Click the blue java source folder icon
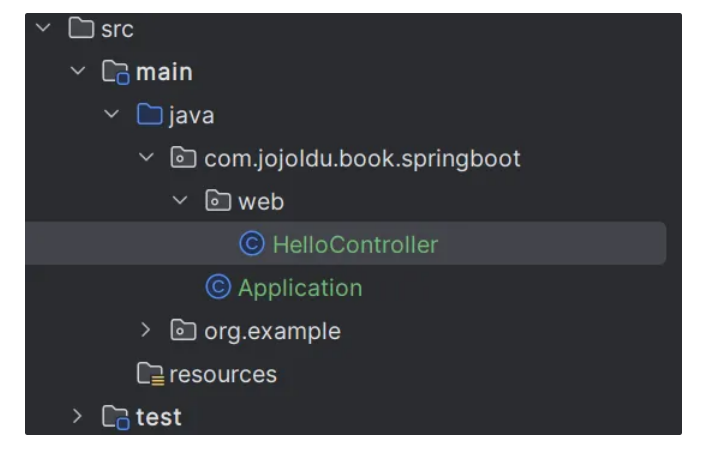715x454 pixels. tap(150, 114)
